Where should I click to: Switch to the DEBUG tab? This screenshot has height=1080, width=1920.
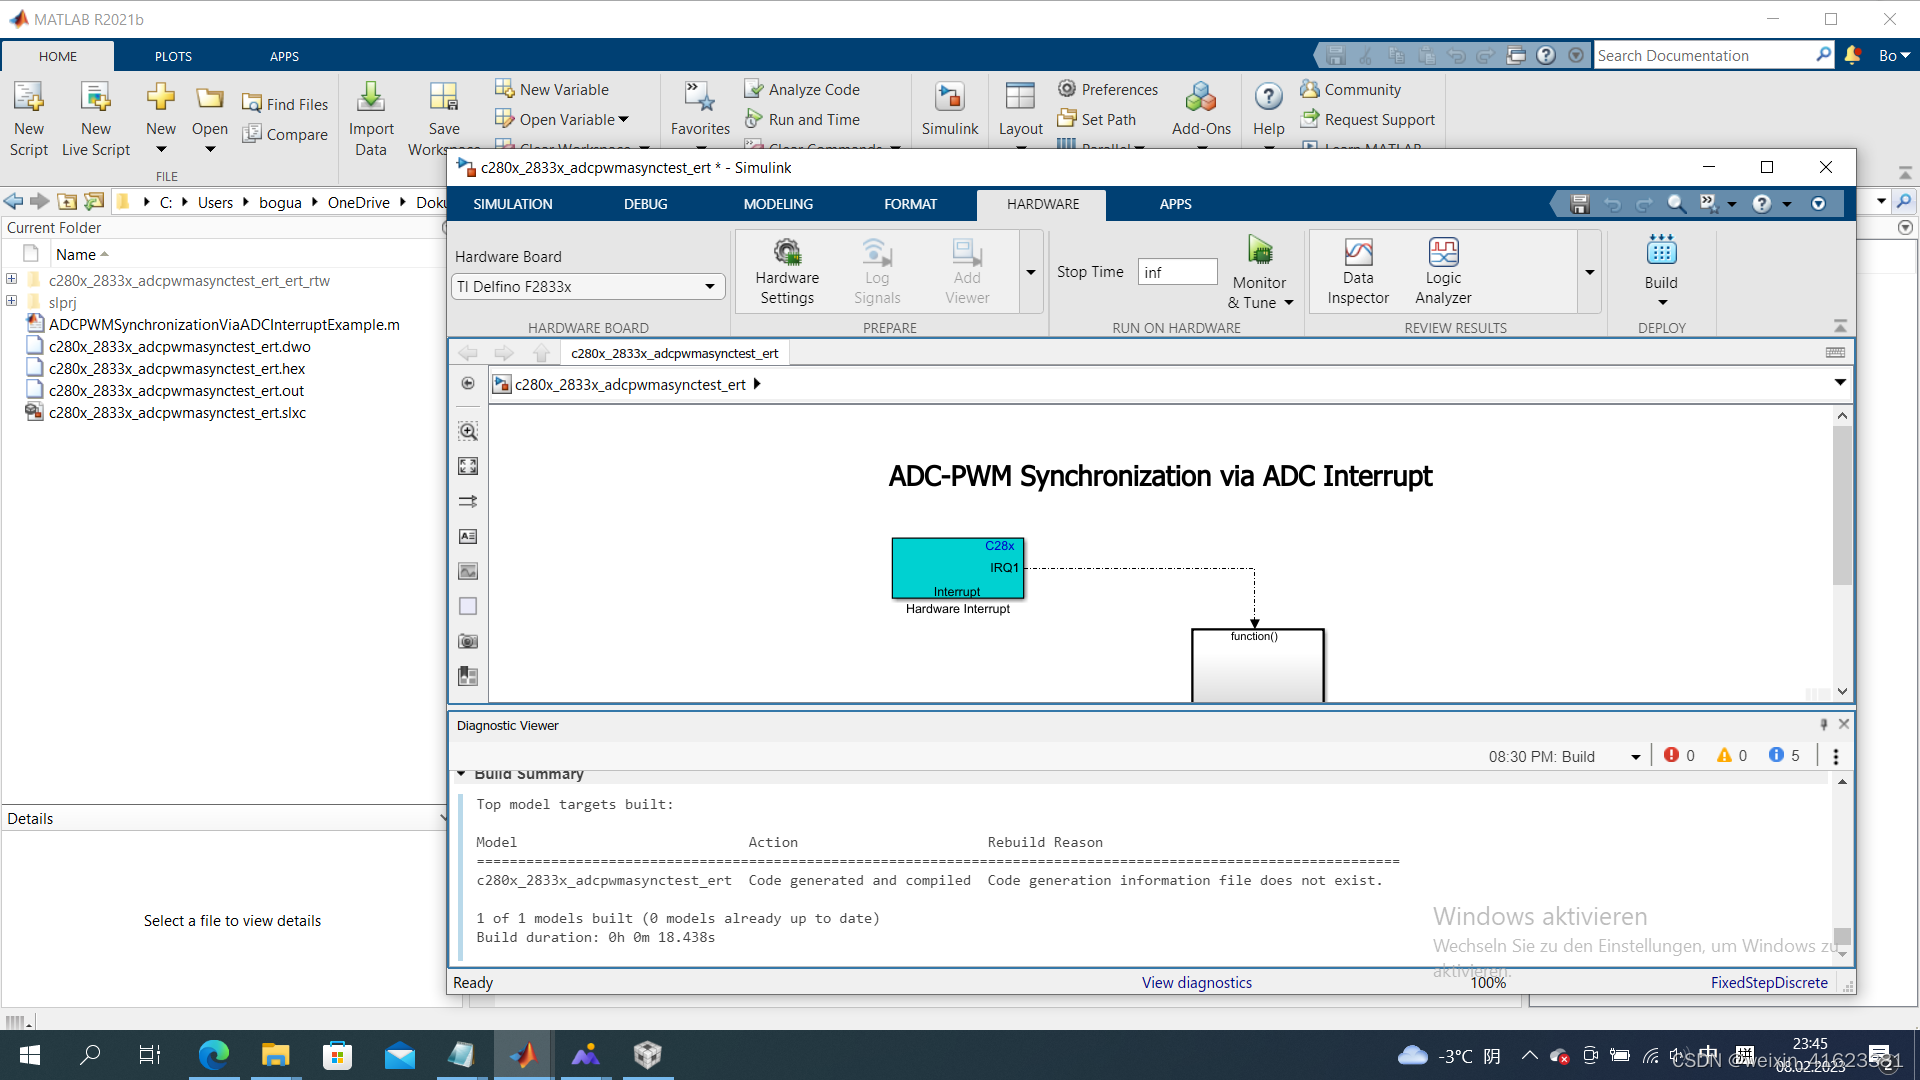tap(645, 204)
